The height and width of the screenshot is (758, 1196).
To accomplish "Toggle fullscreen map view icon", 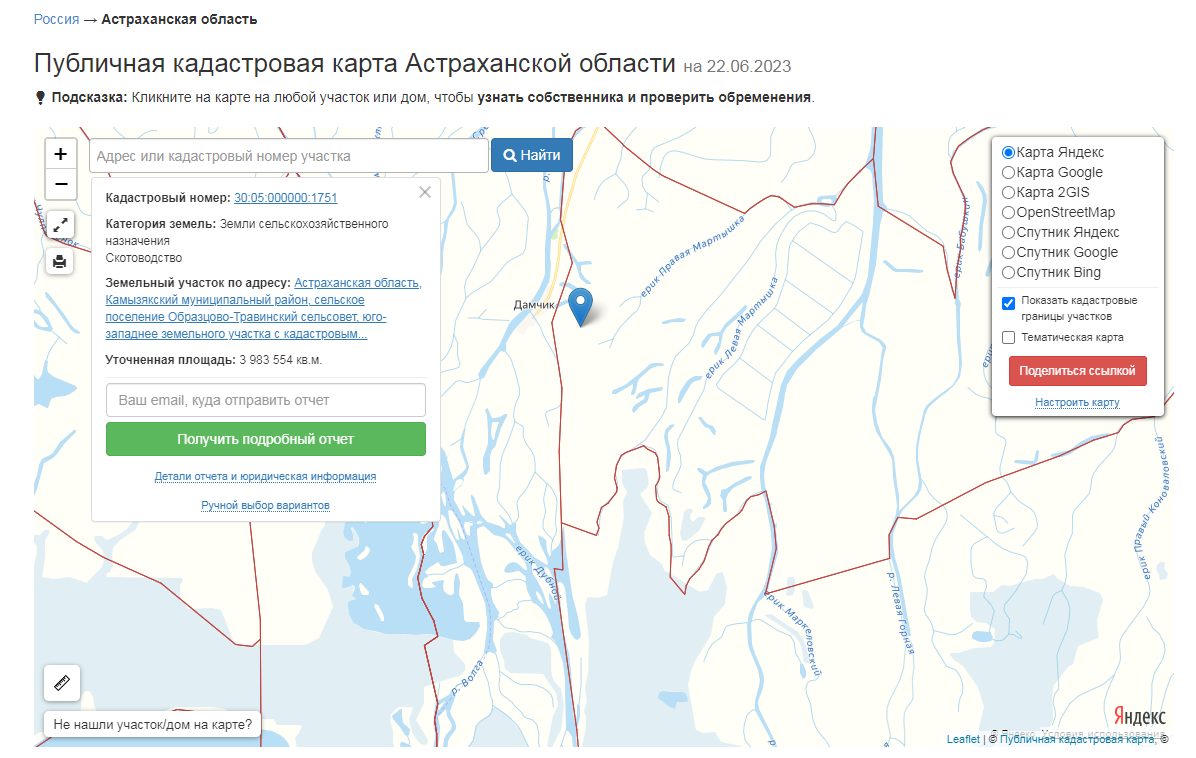I will point(60,225).
